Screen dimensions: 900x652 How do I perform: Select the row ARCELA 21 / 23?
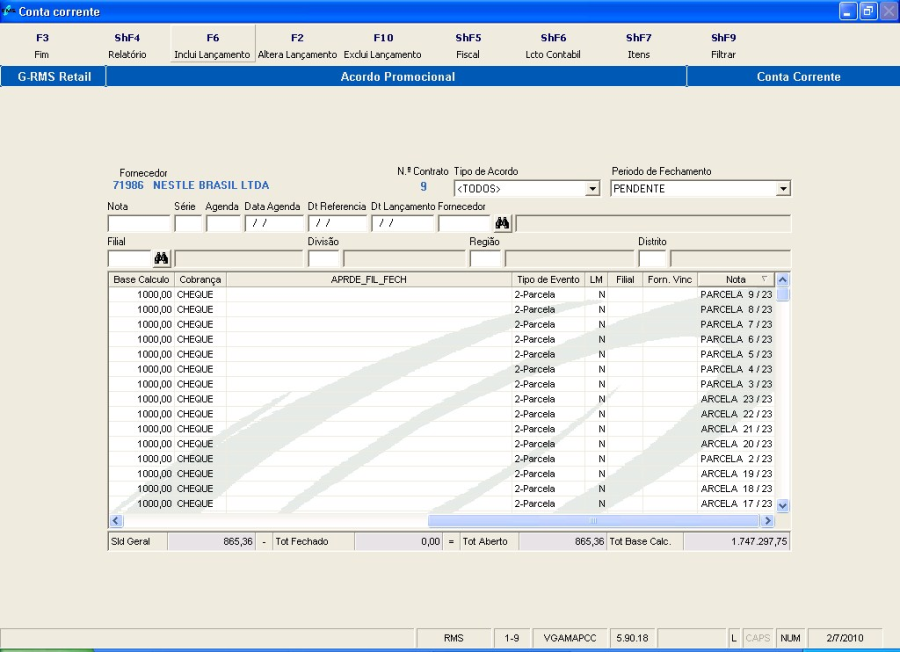point(441,429)
